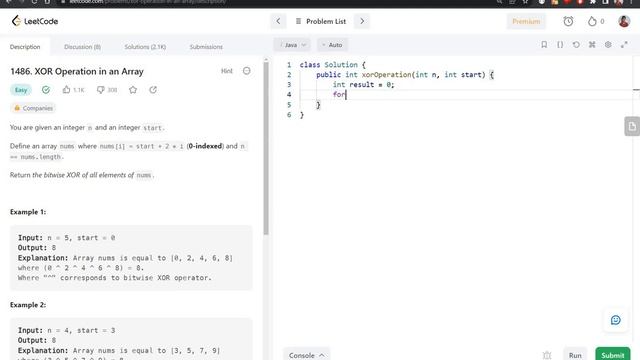Toggle fullscreen editor icon

624,44
